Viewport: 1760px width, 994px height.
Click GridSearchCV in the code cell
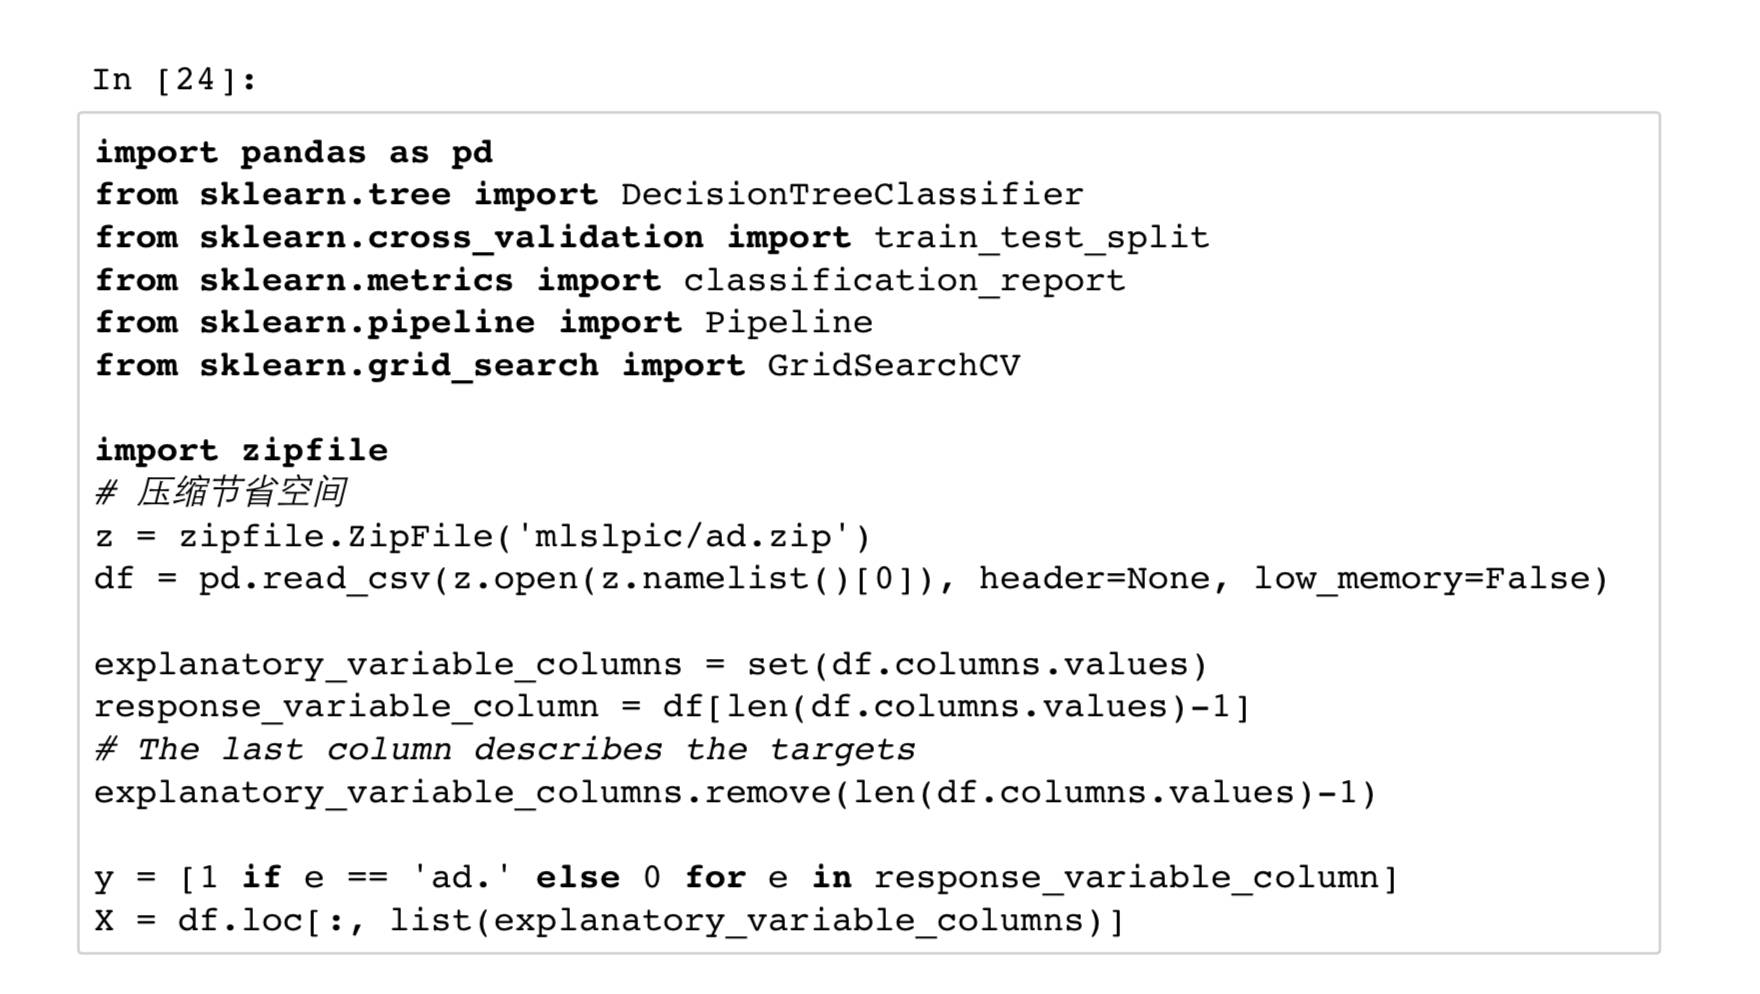pyautogui.click(x=893, y=365)
